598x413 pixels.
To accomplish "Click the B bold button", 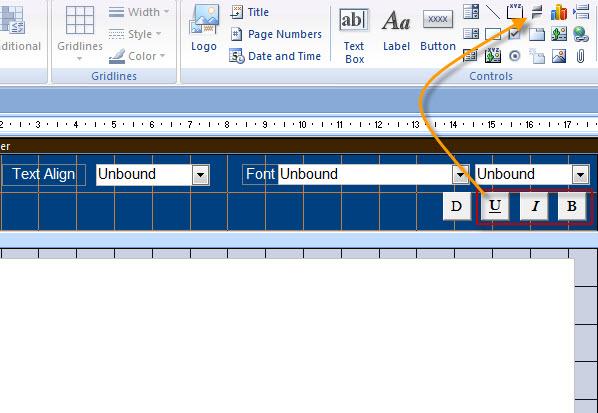I will (x=572, y=206).
